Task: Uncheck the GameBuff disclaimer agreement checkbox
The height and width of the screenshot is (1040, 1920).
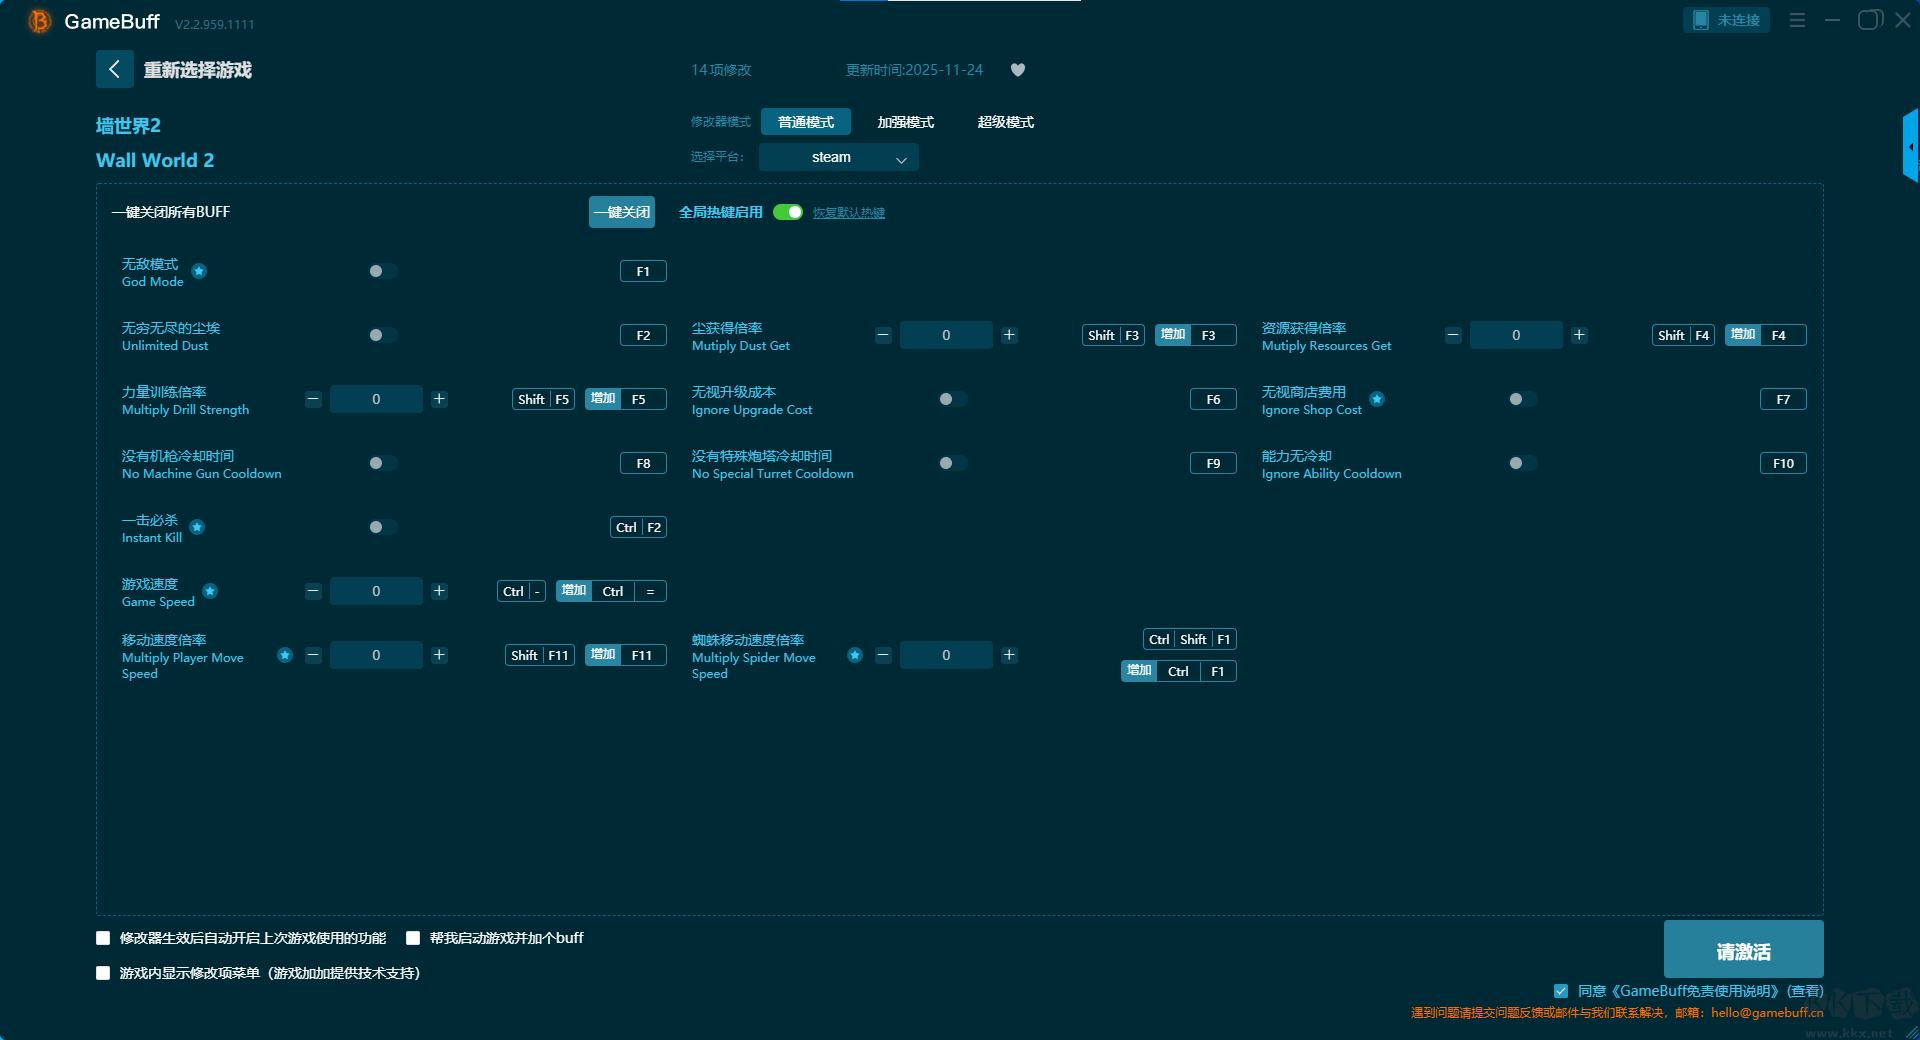Action: point(1561,991)
